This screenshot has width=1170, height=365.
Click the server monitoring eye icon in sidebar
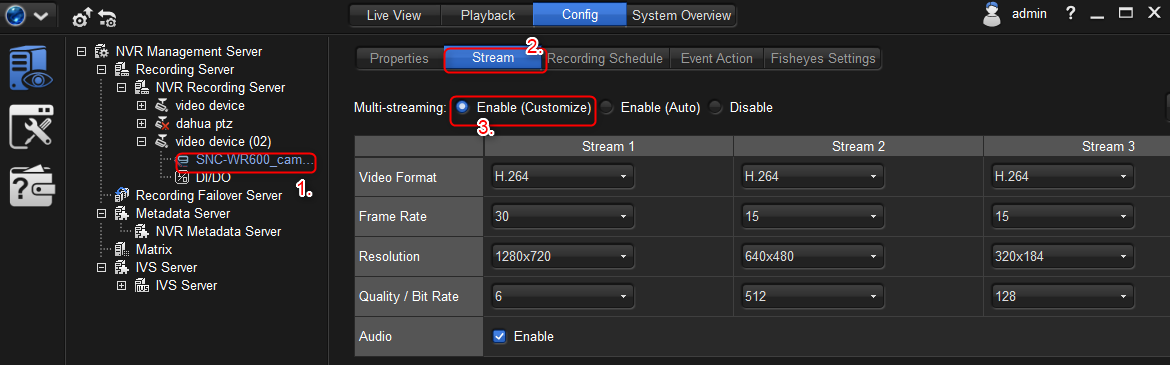pyautogui.click(x=31, y=68)
